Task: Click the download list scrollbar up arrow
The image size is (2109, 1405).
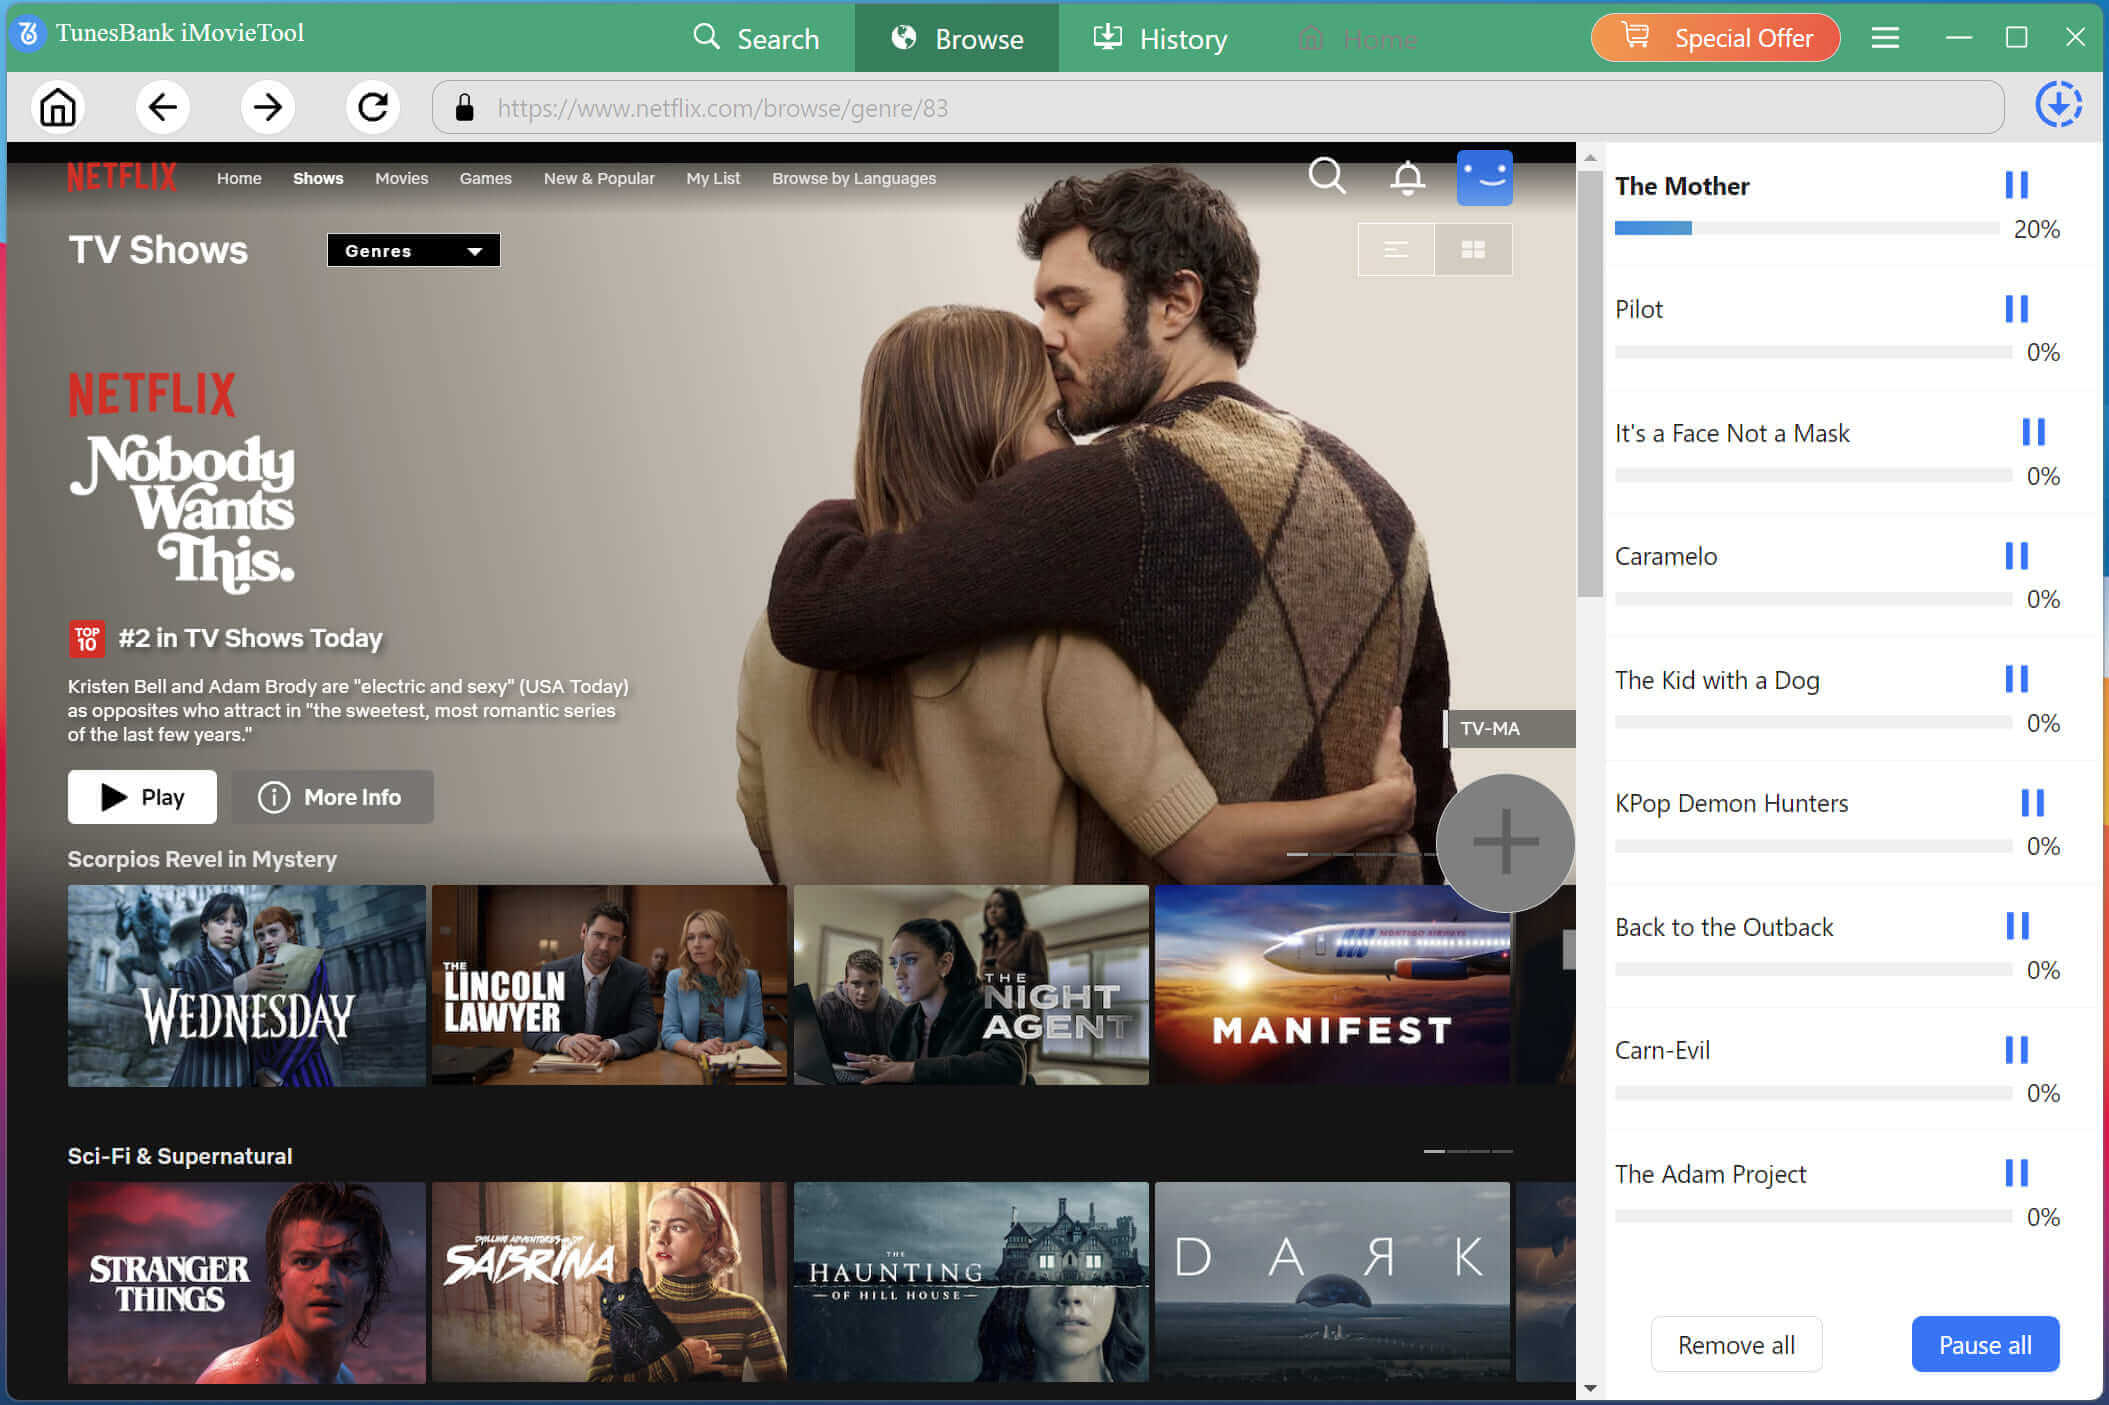Action: pos(1590,157)
